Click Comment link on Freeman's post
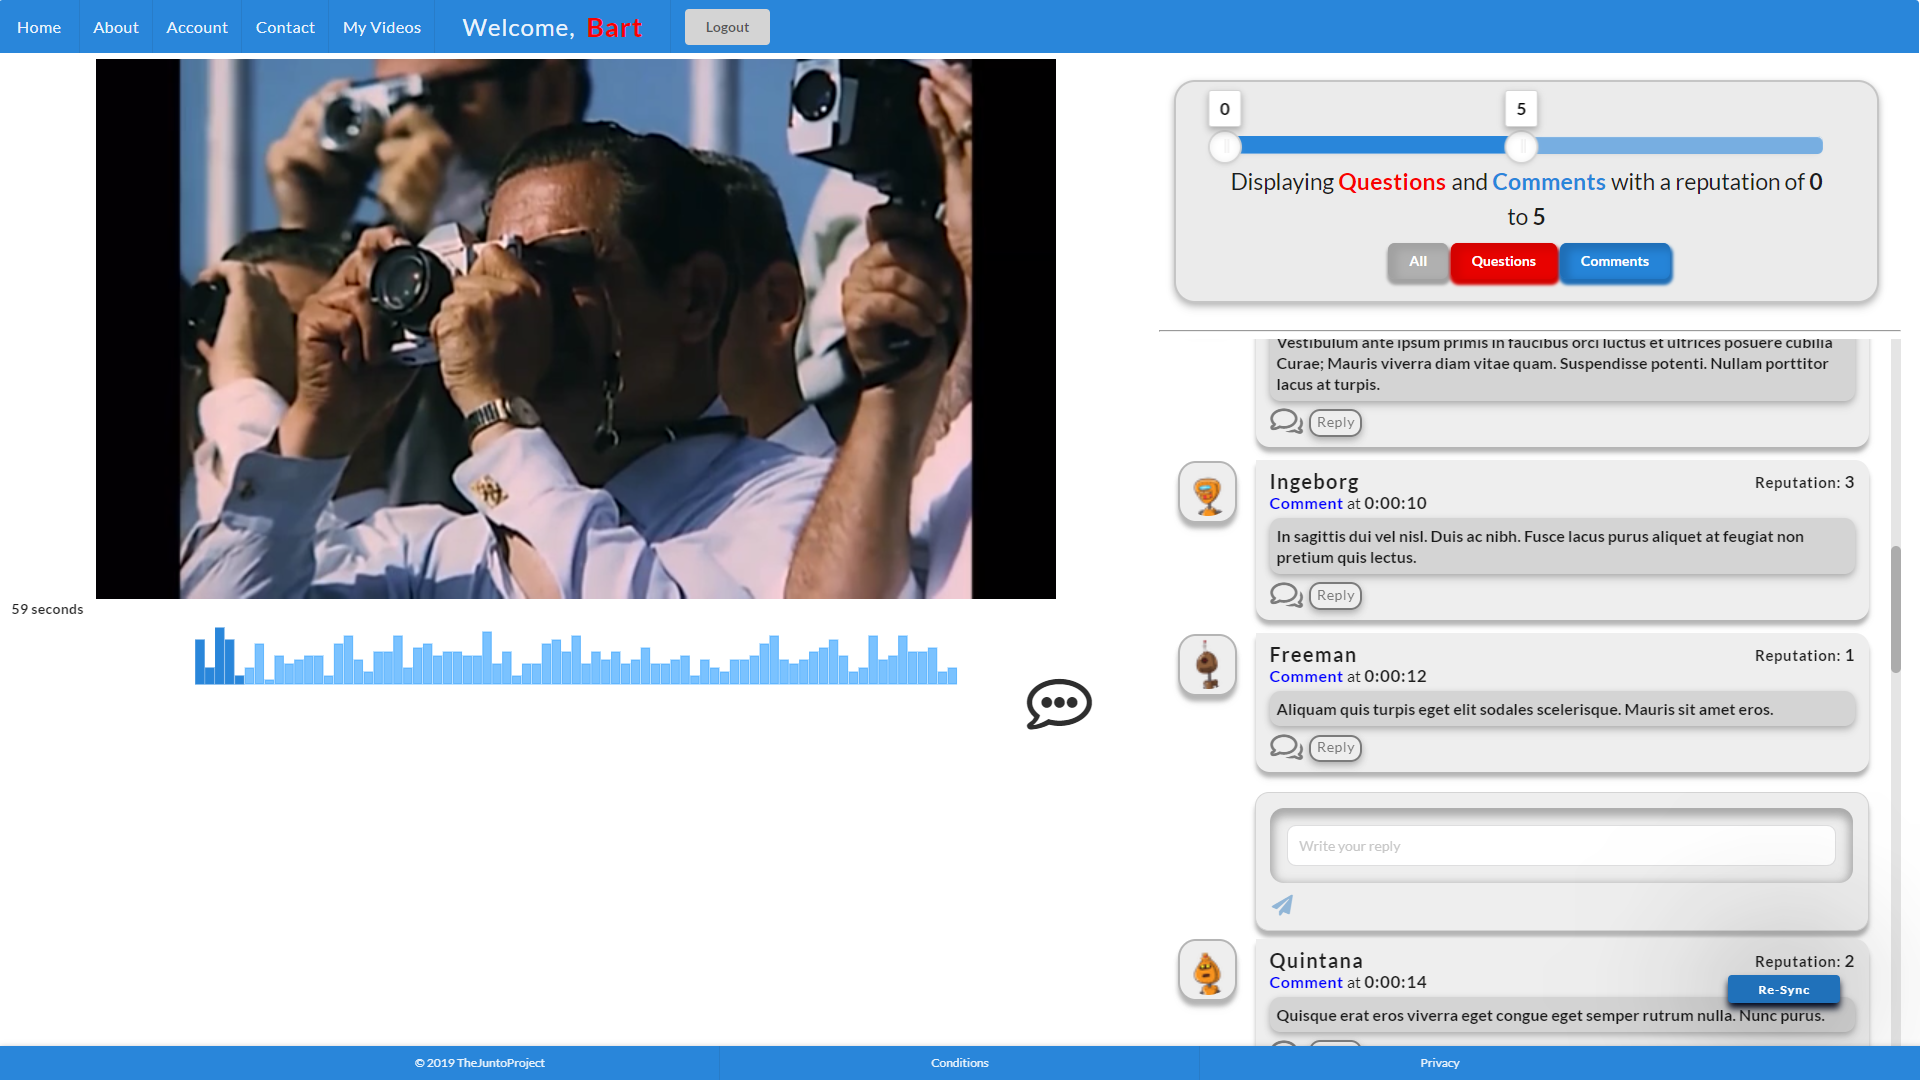The width and height of the screenshot is (1920, 1080). [x=1306, y=677]
